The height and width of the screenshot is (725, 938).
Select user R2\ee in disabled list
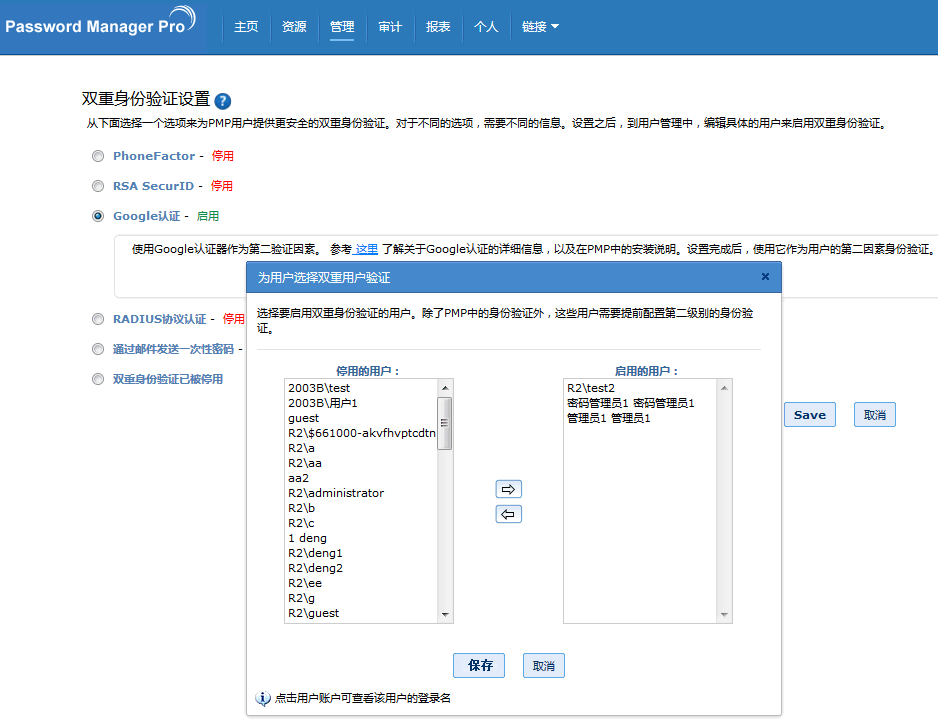click(361, 583)
